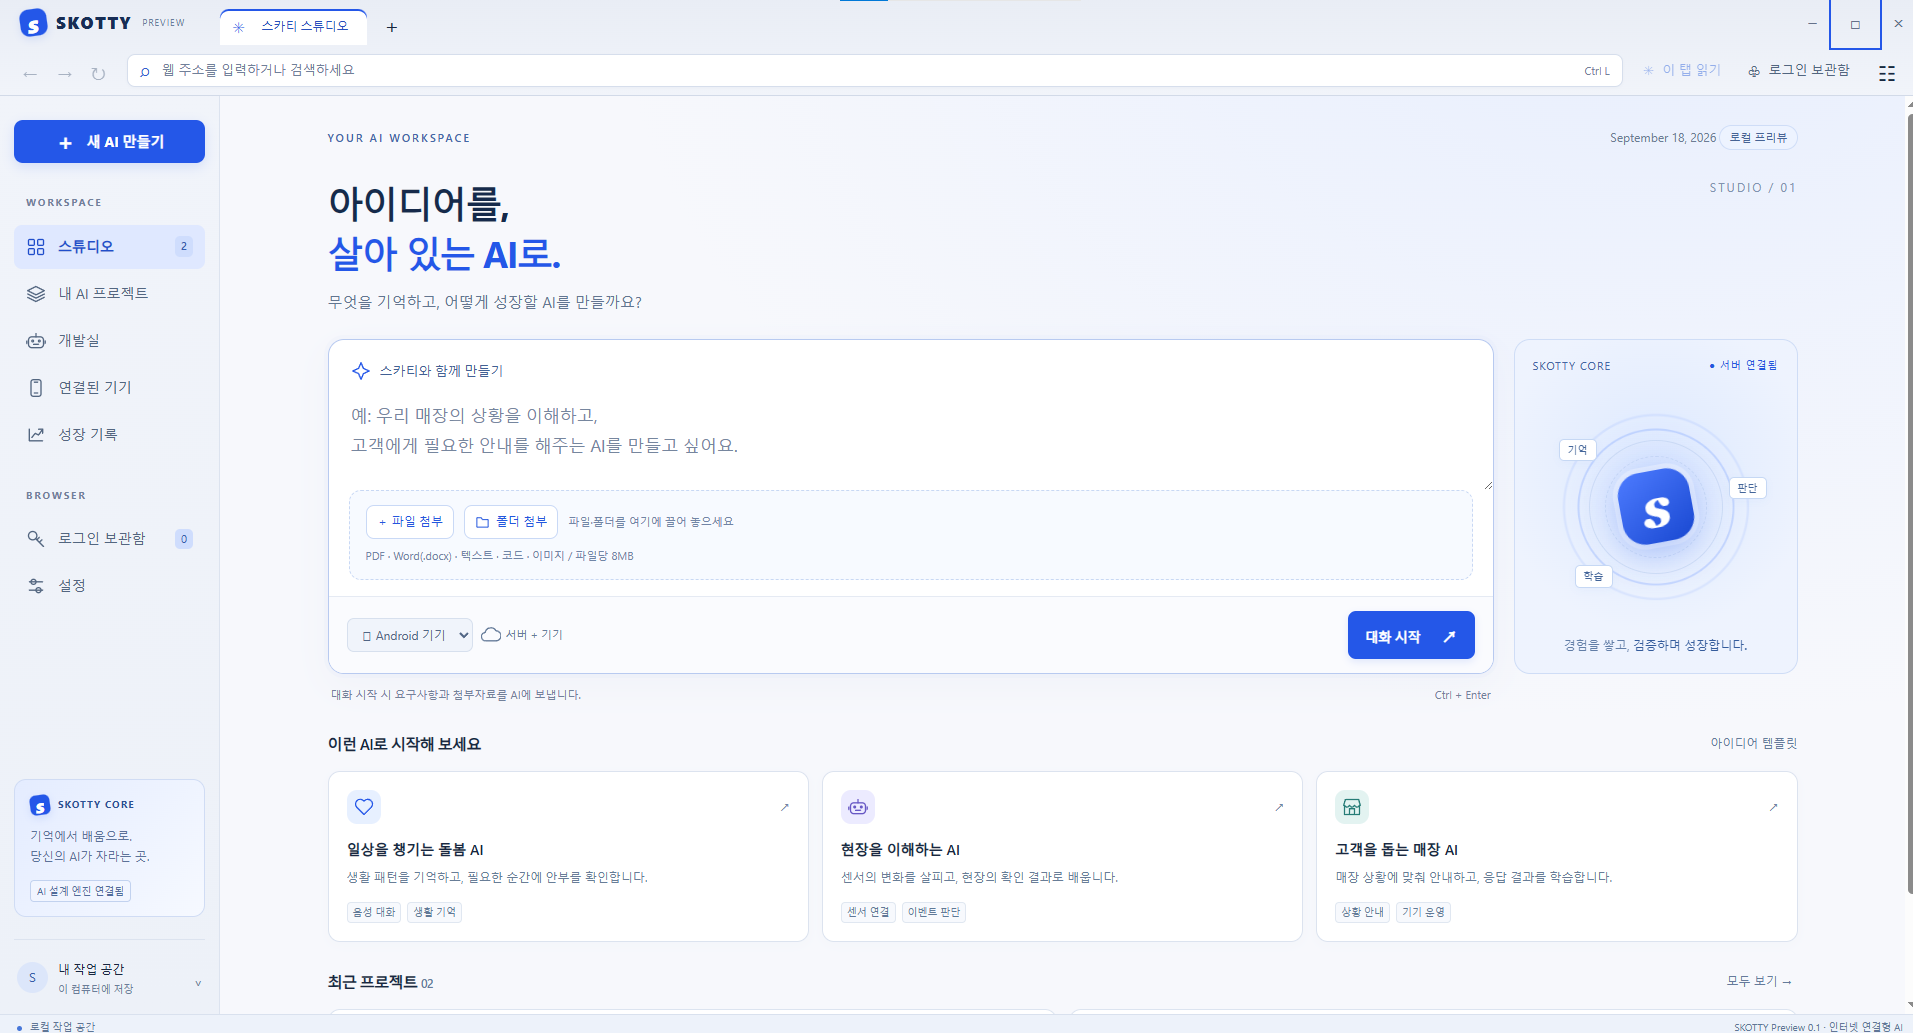Click the Skotty Core S emblem
The height and width of the screenshot is (1033, 1913).
[1656, 508]
